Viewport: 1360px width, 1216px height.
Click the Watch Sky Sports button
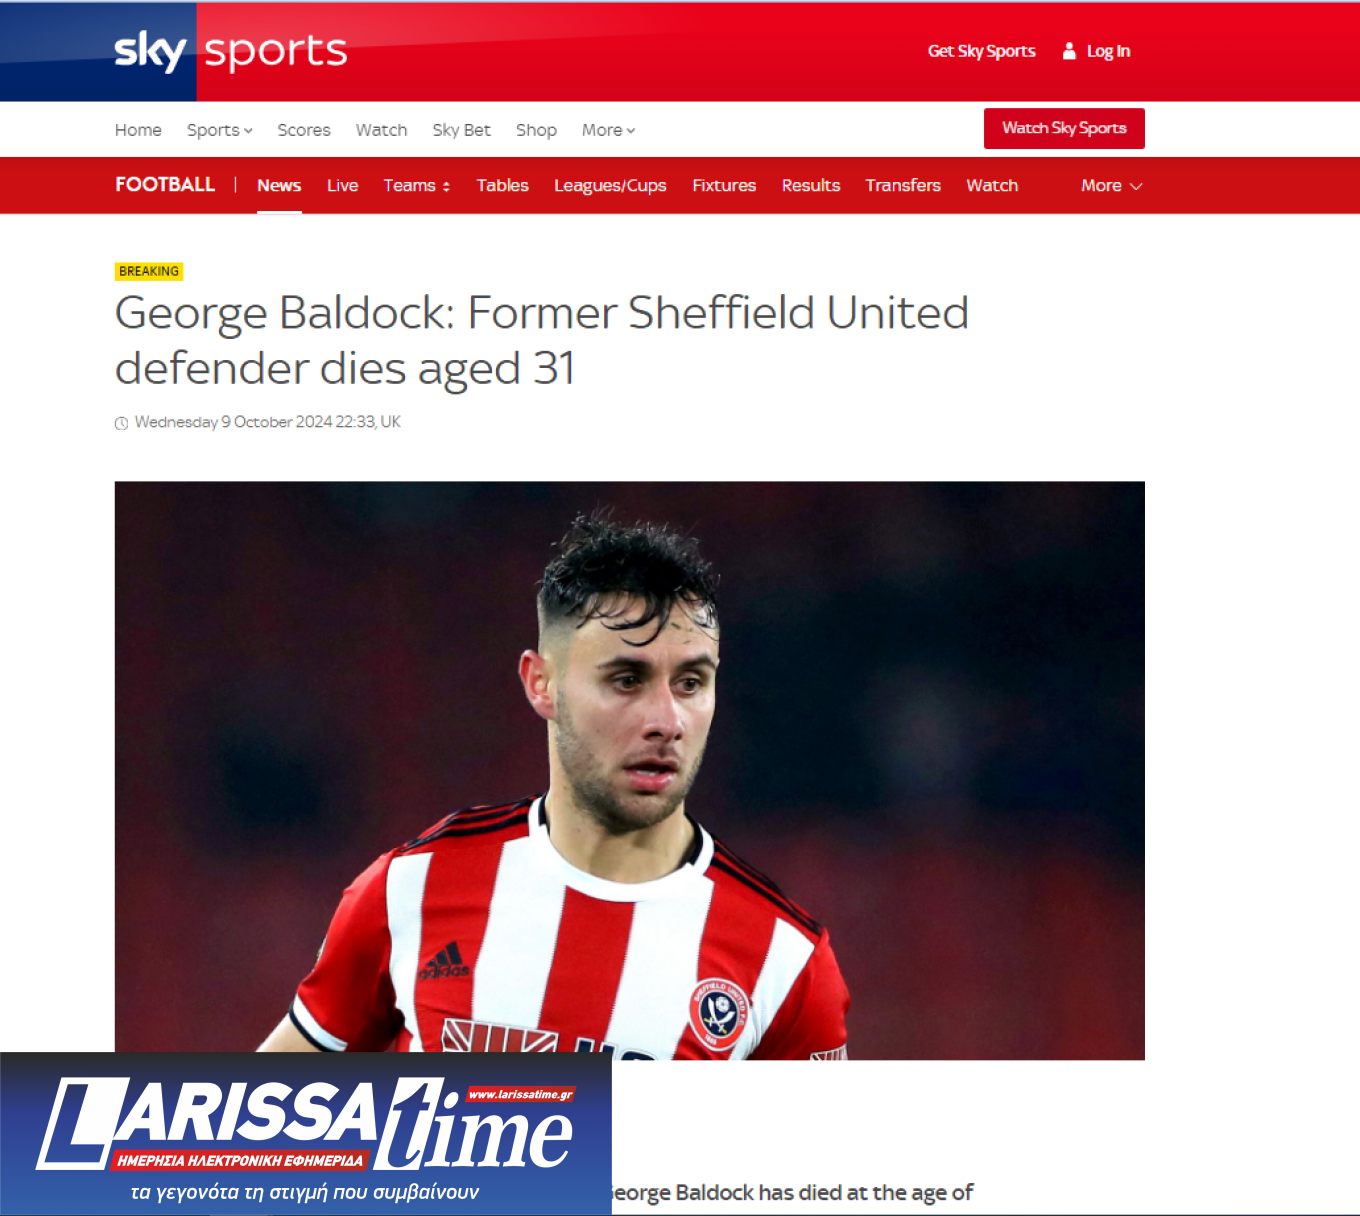coord(1064,128)
